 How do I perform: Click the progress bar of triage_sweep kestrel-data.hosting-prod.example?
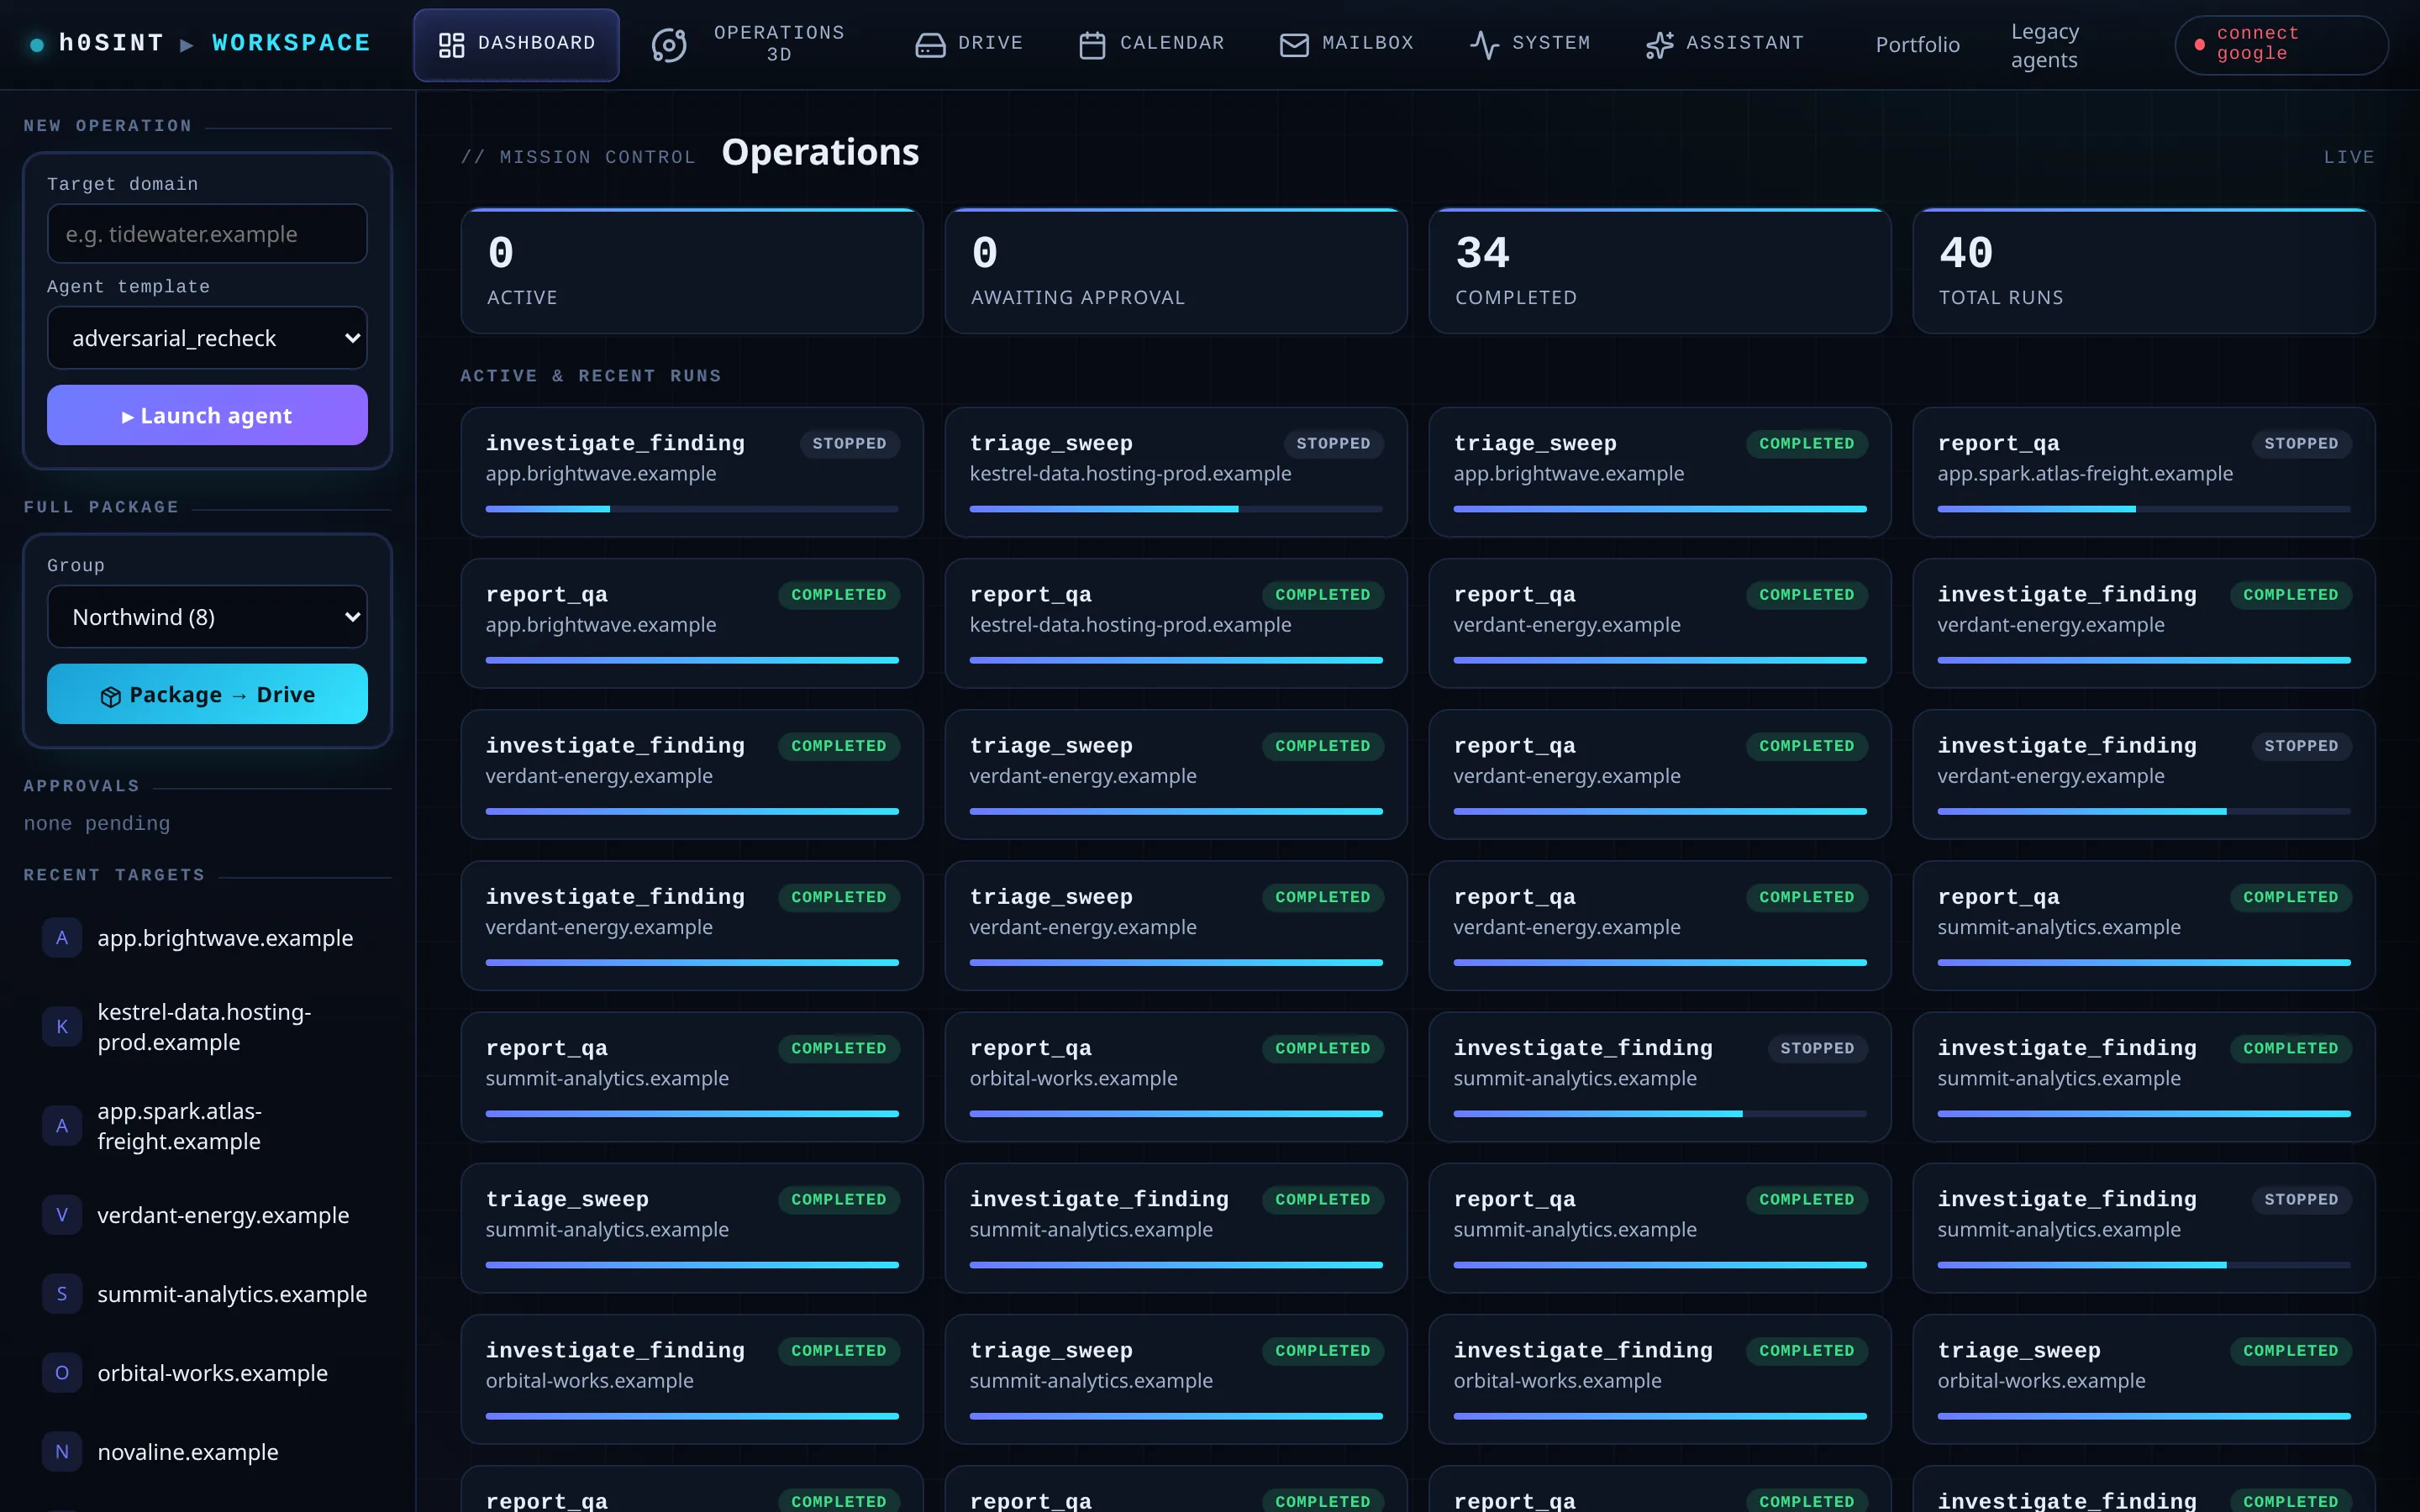(x=1176, y=509)
